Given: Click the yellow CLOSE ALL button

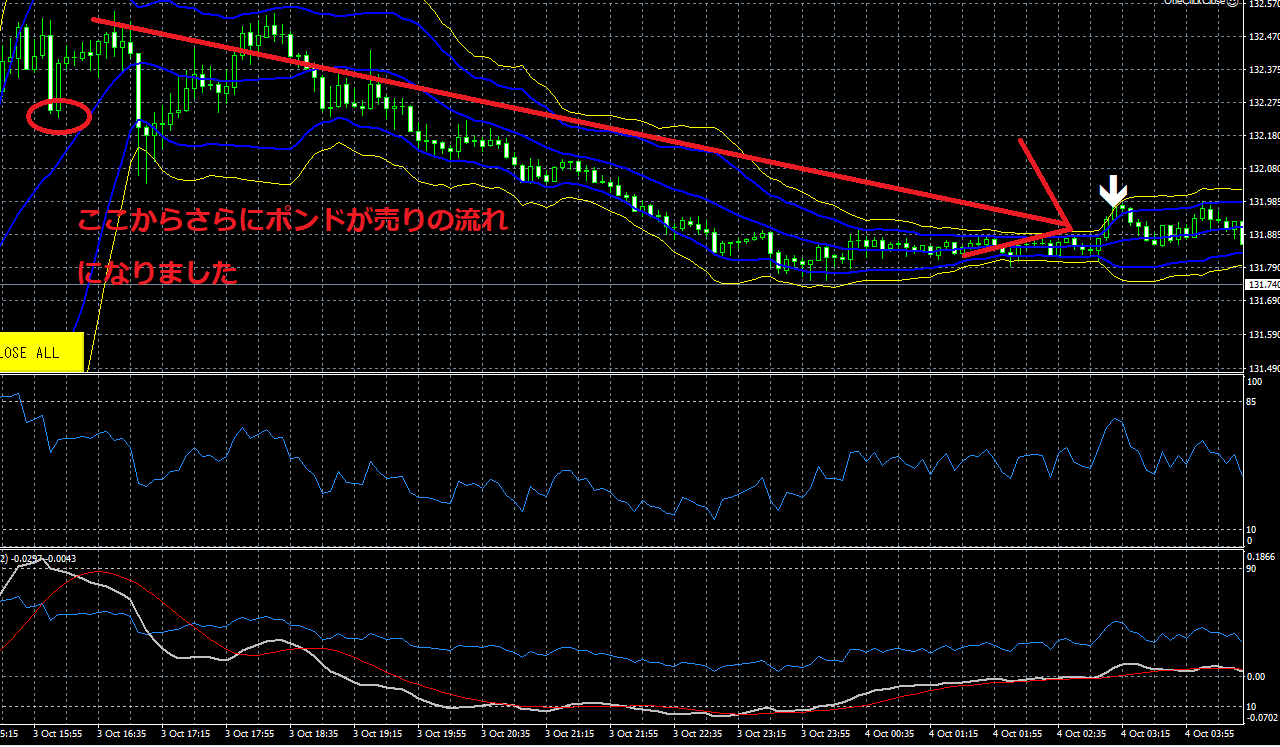Looking at the screenshot, I should (x=40, y=352).
